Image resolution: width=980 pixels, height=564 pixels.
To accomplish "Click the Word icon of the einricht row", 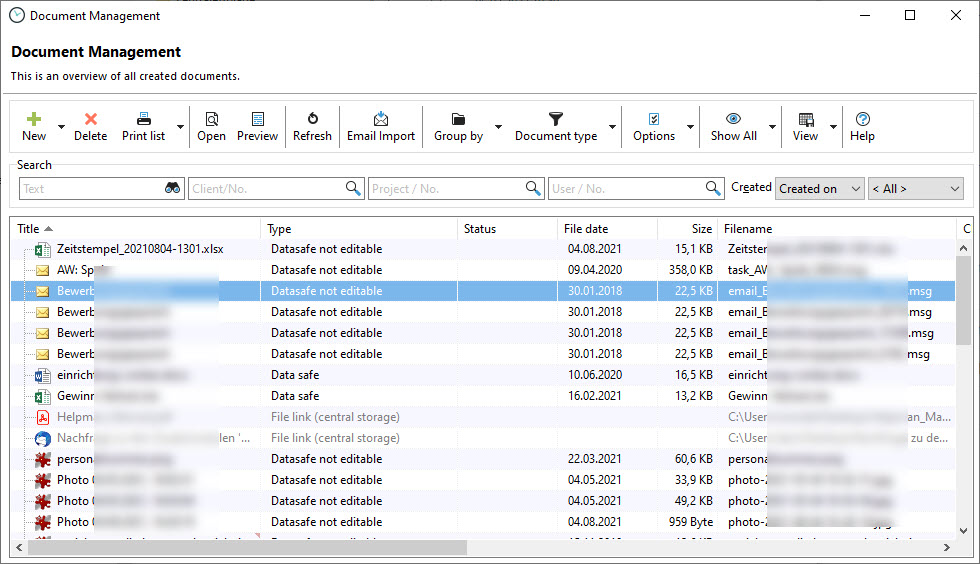I will [x=42, y=376].
